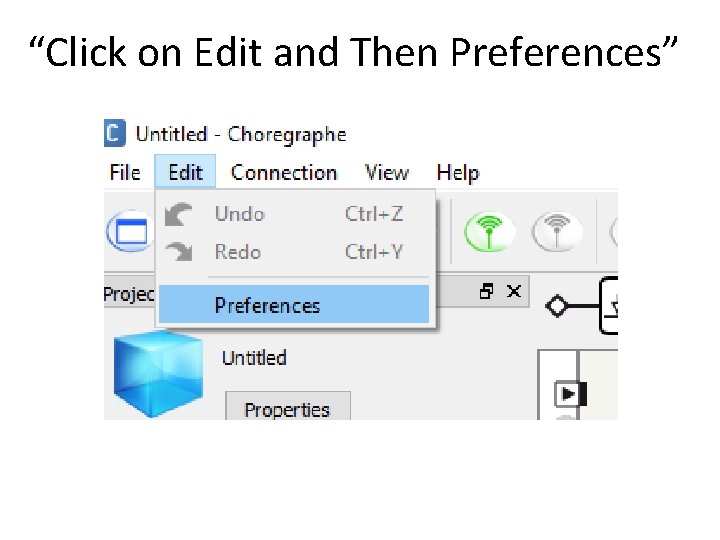The height and width of the screenshot is (540, 720).
Task: Click the play-arrow input on the flow diagram
Action: [567, 394]
